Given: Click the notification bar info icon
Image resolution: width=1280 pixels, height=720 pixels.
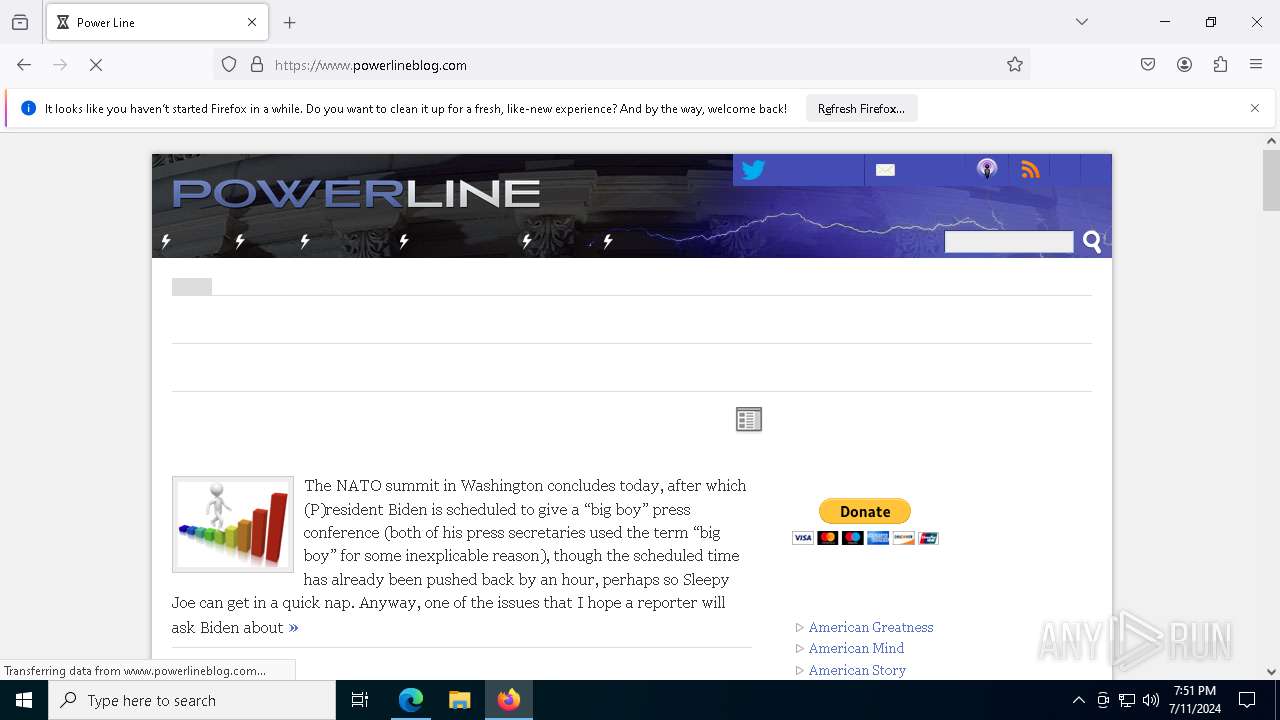Looking at the screenshot, I should [x=28, y=108].
